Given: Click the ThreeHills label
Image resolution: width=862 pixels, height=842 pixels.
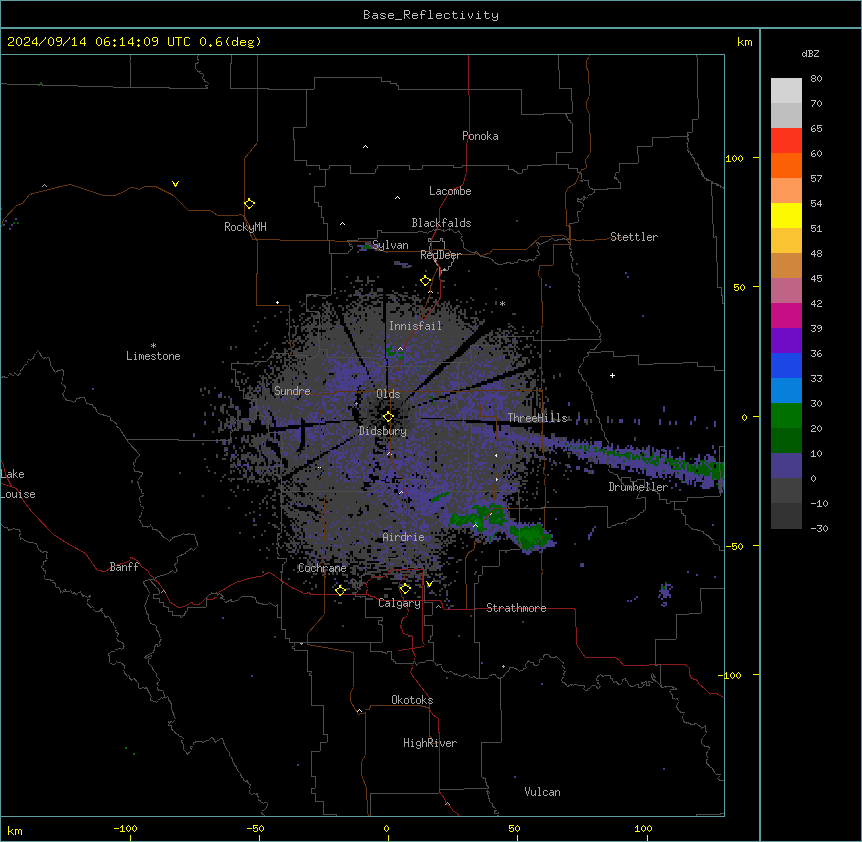Looking at the screenshot, I should tap(537, 418).
